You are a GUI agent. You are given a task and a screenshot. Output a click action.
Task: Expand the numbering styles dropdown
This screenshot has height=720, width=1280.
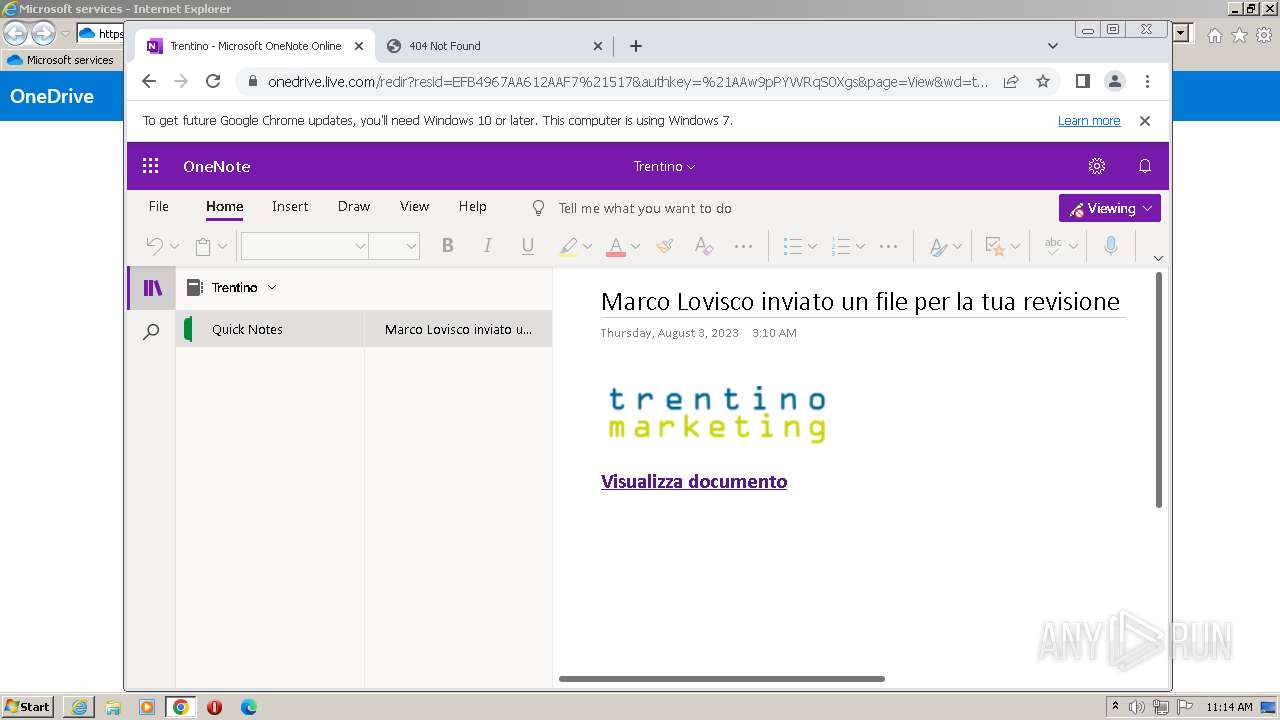[860, 246]
